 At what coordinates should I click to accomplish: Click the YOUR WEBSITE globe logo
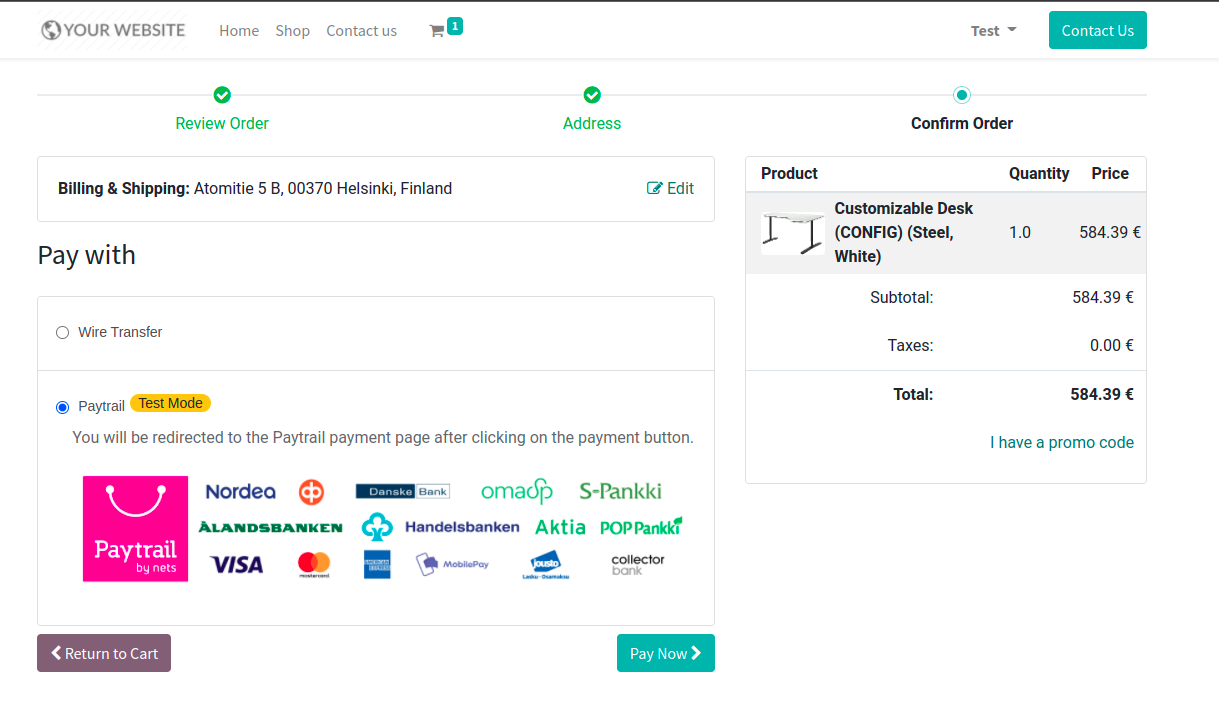(113, 30)
